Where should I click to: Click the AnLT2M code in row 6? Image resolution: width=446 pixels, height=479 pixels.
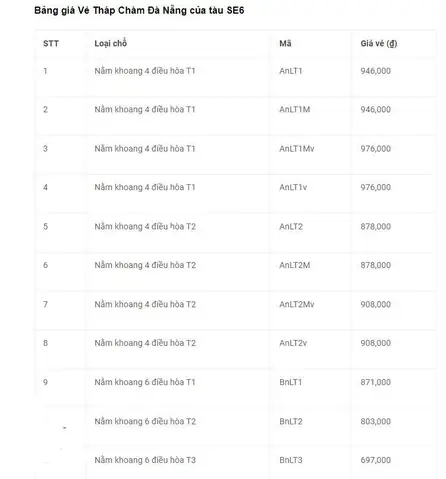pyautogui.click(x=295, y=265)
